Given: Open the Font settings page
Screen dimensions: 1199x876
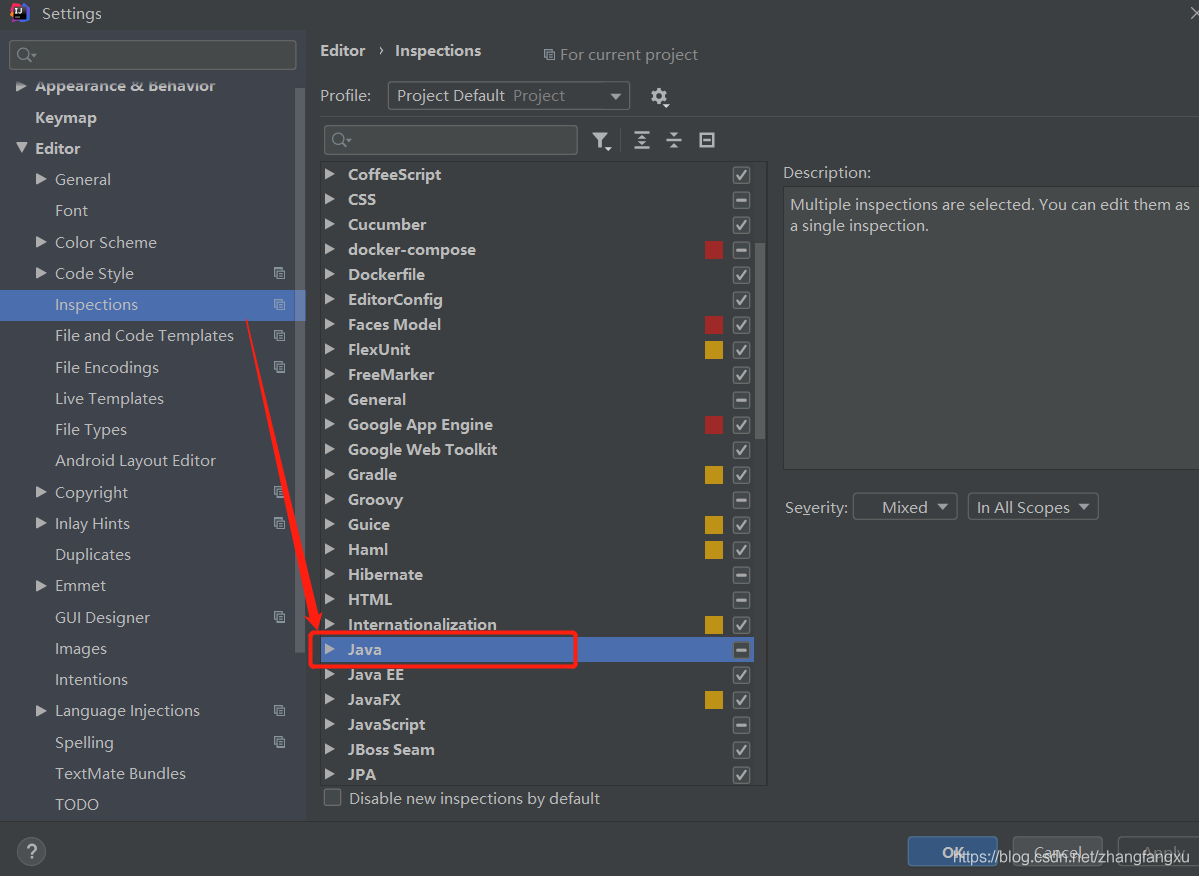Looking at the screenshot, I should pyautogui.click(x=71, y=211).
